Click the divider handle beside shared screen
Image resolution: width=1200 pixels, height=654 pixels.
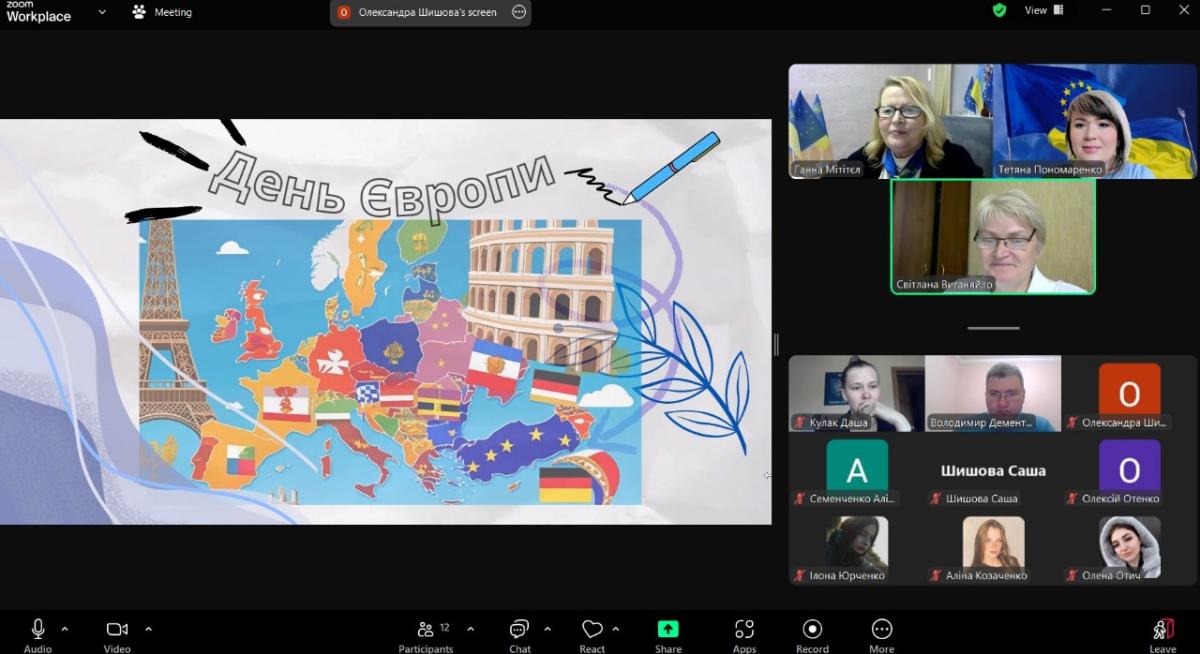coord(776,344)
